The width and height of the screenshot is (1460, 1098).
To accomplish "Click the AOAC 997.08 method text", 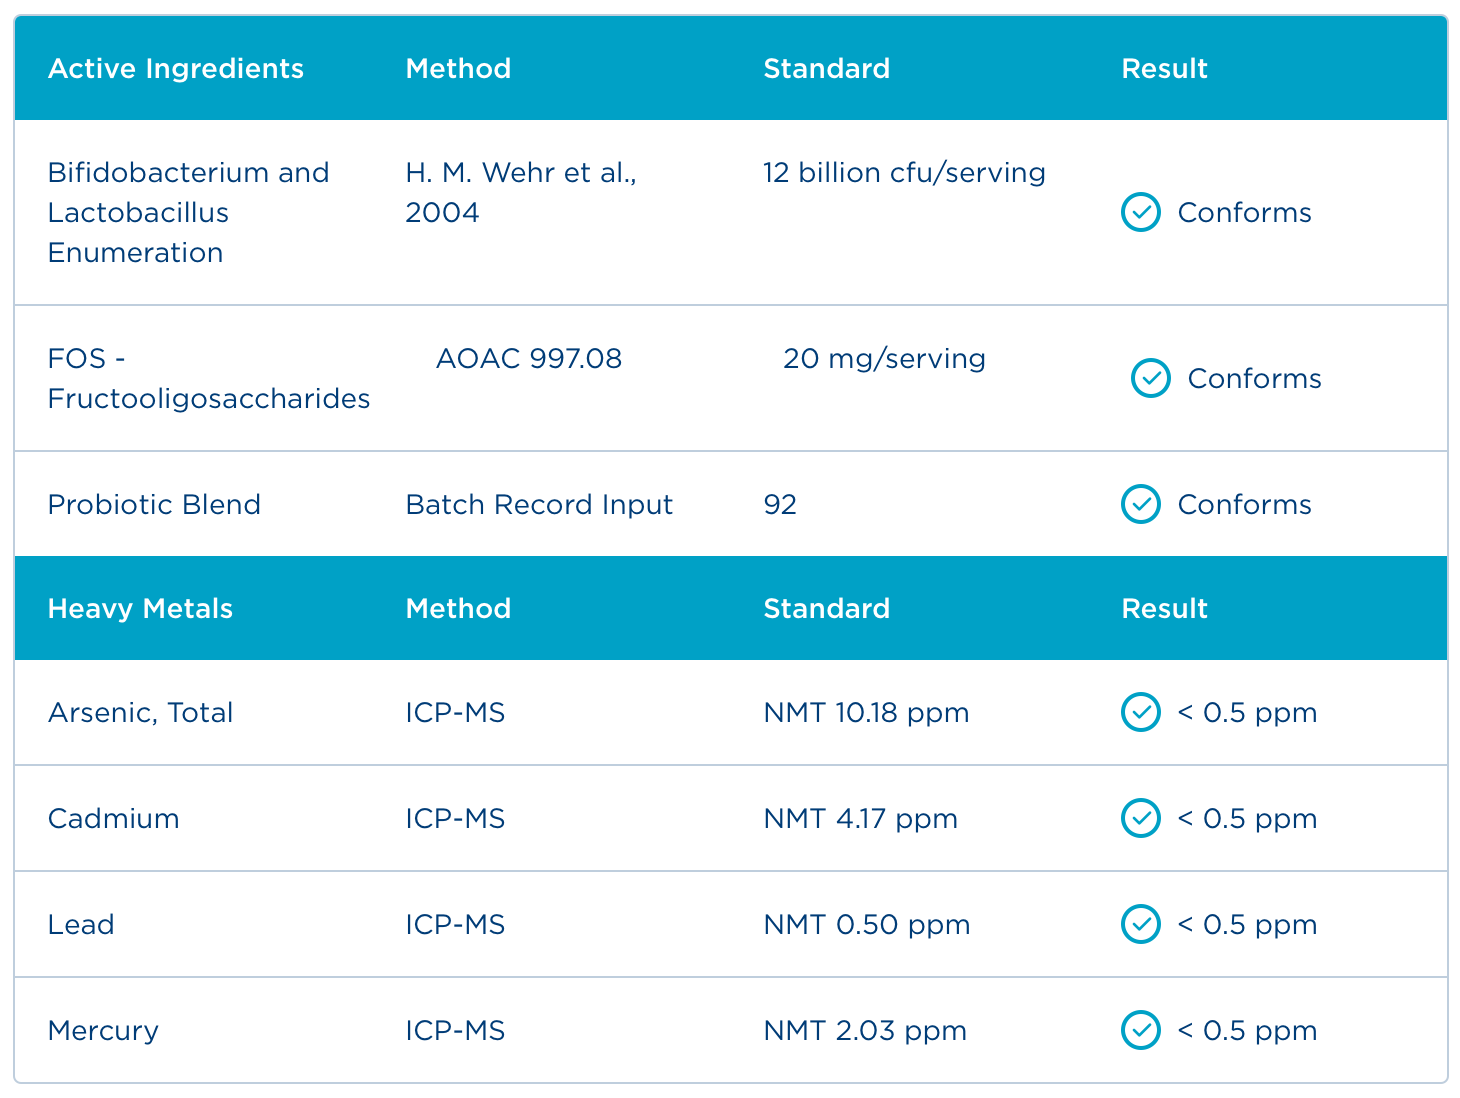I will click(529, 358).
